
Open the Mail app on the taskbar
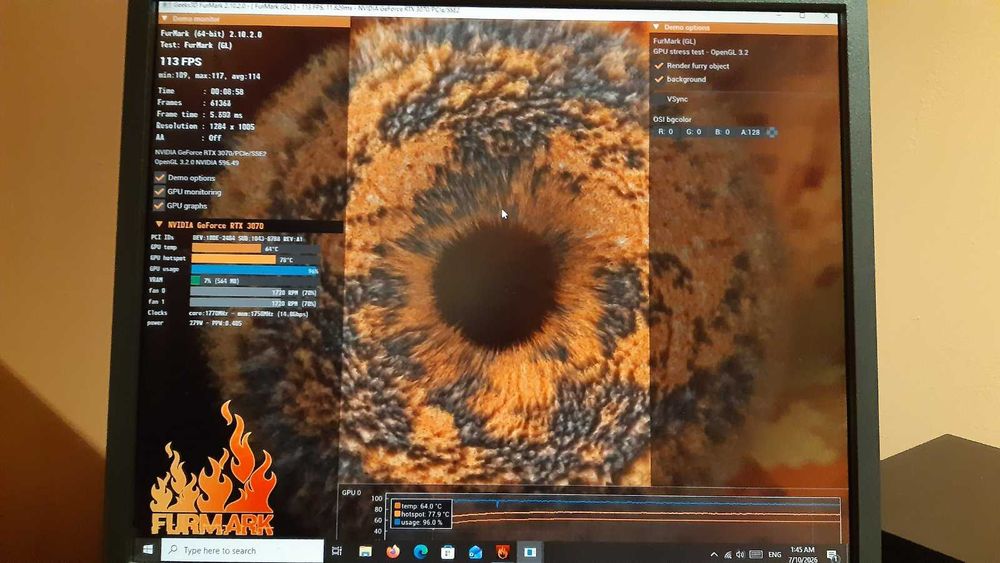tap(475, 552)
